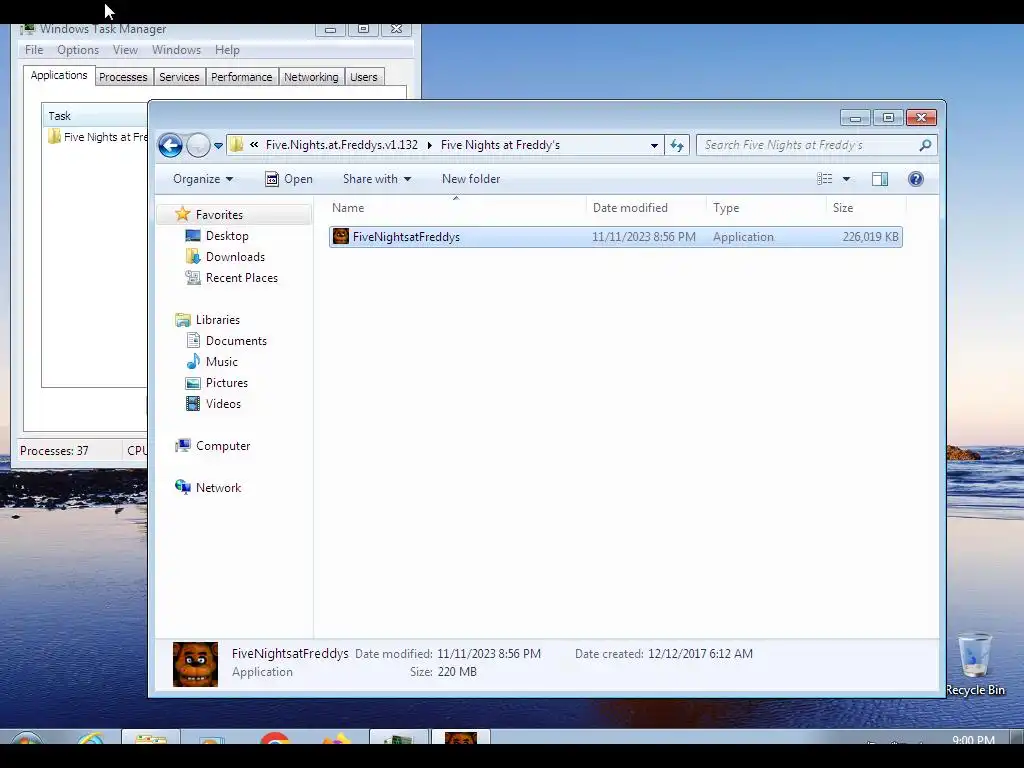Go to Five.Nights.at.Freddys.v1.132 breadcrumb

tap(342, 145)
